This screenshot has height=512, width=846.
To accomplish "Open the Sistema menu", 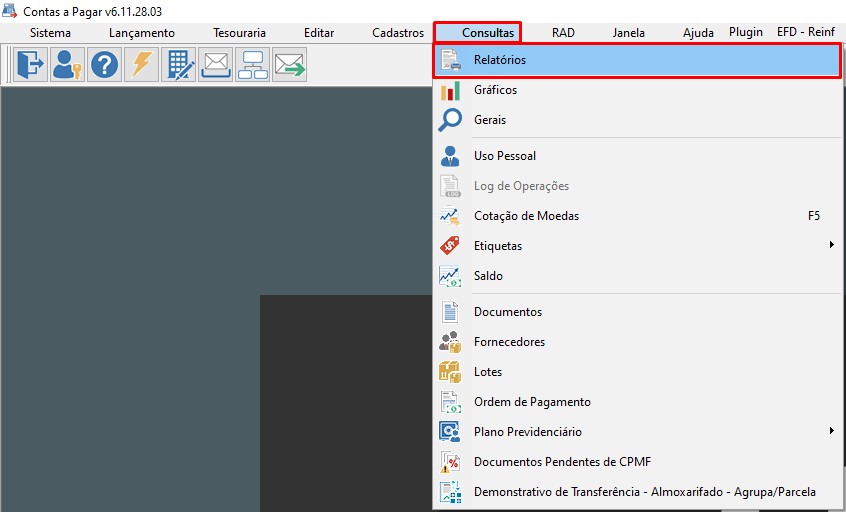I will (x=50, y=33).
